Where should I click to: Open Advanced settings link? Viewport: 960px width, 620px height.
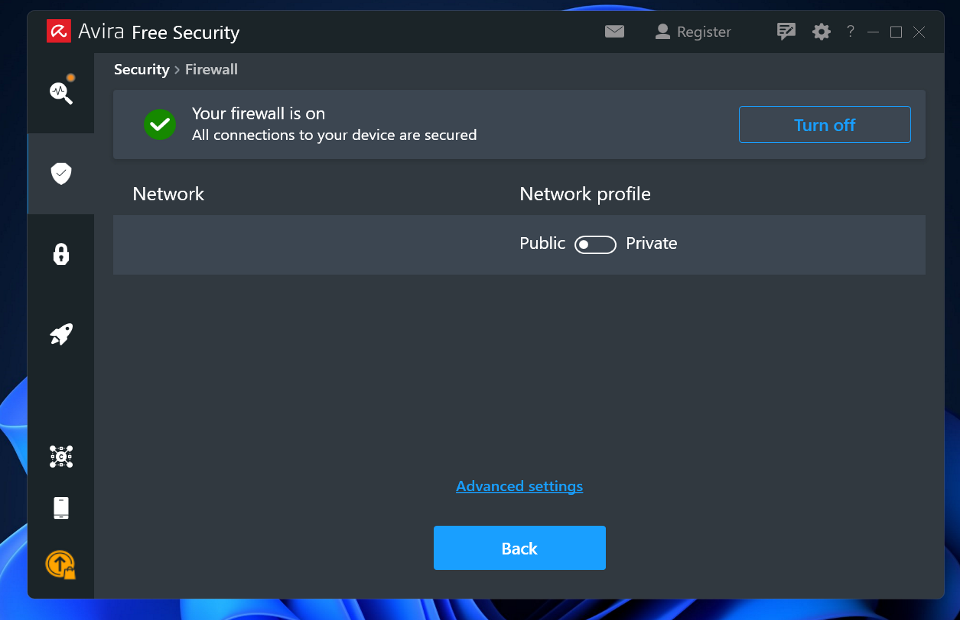519,486
